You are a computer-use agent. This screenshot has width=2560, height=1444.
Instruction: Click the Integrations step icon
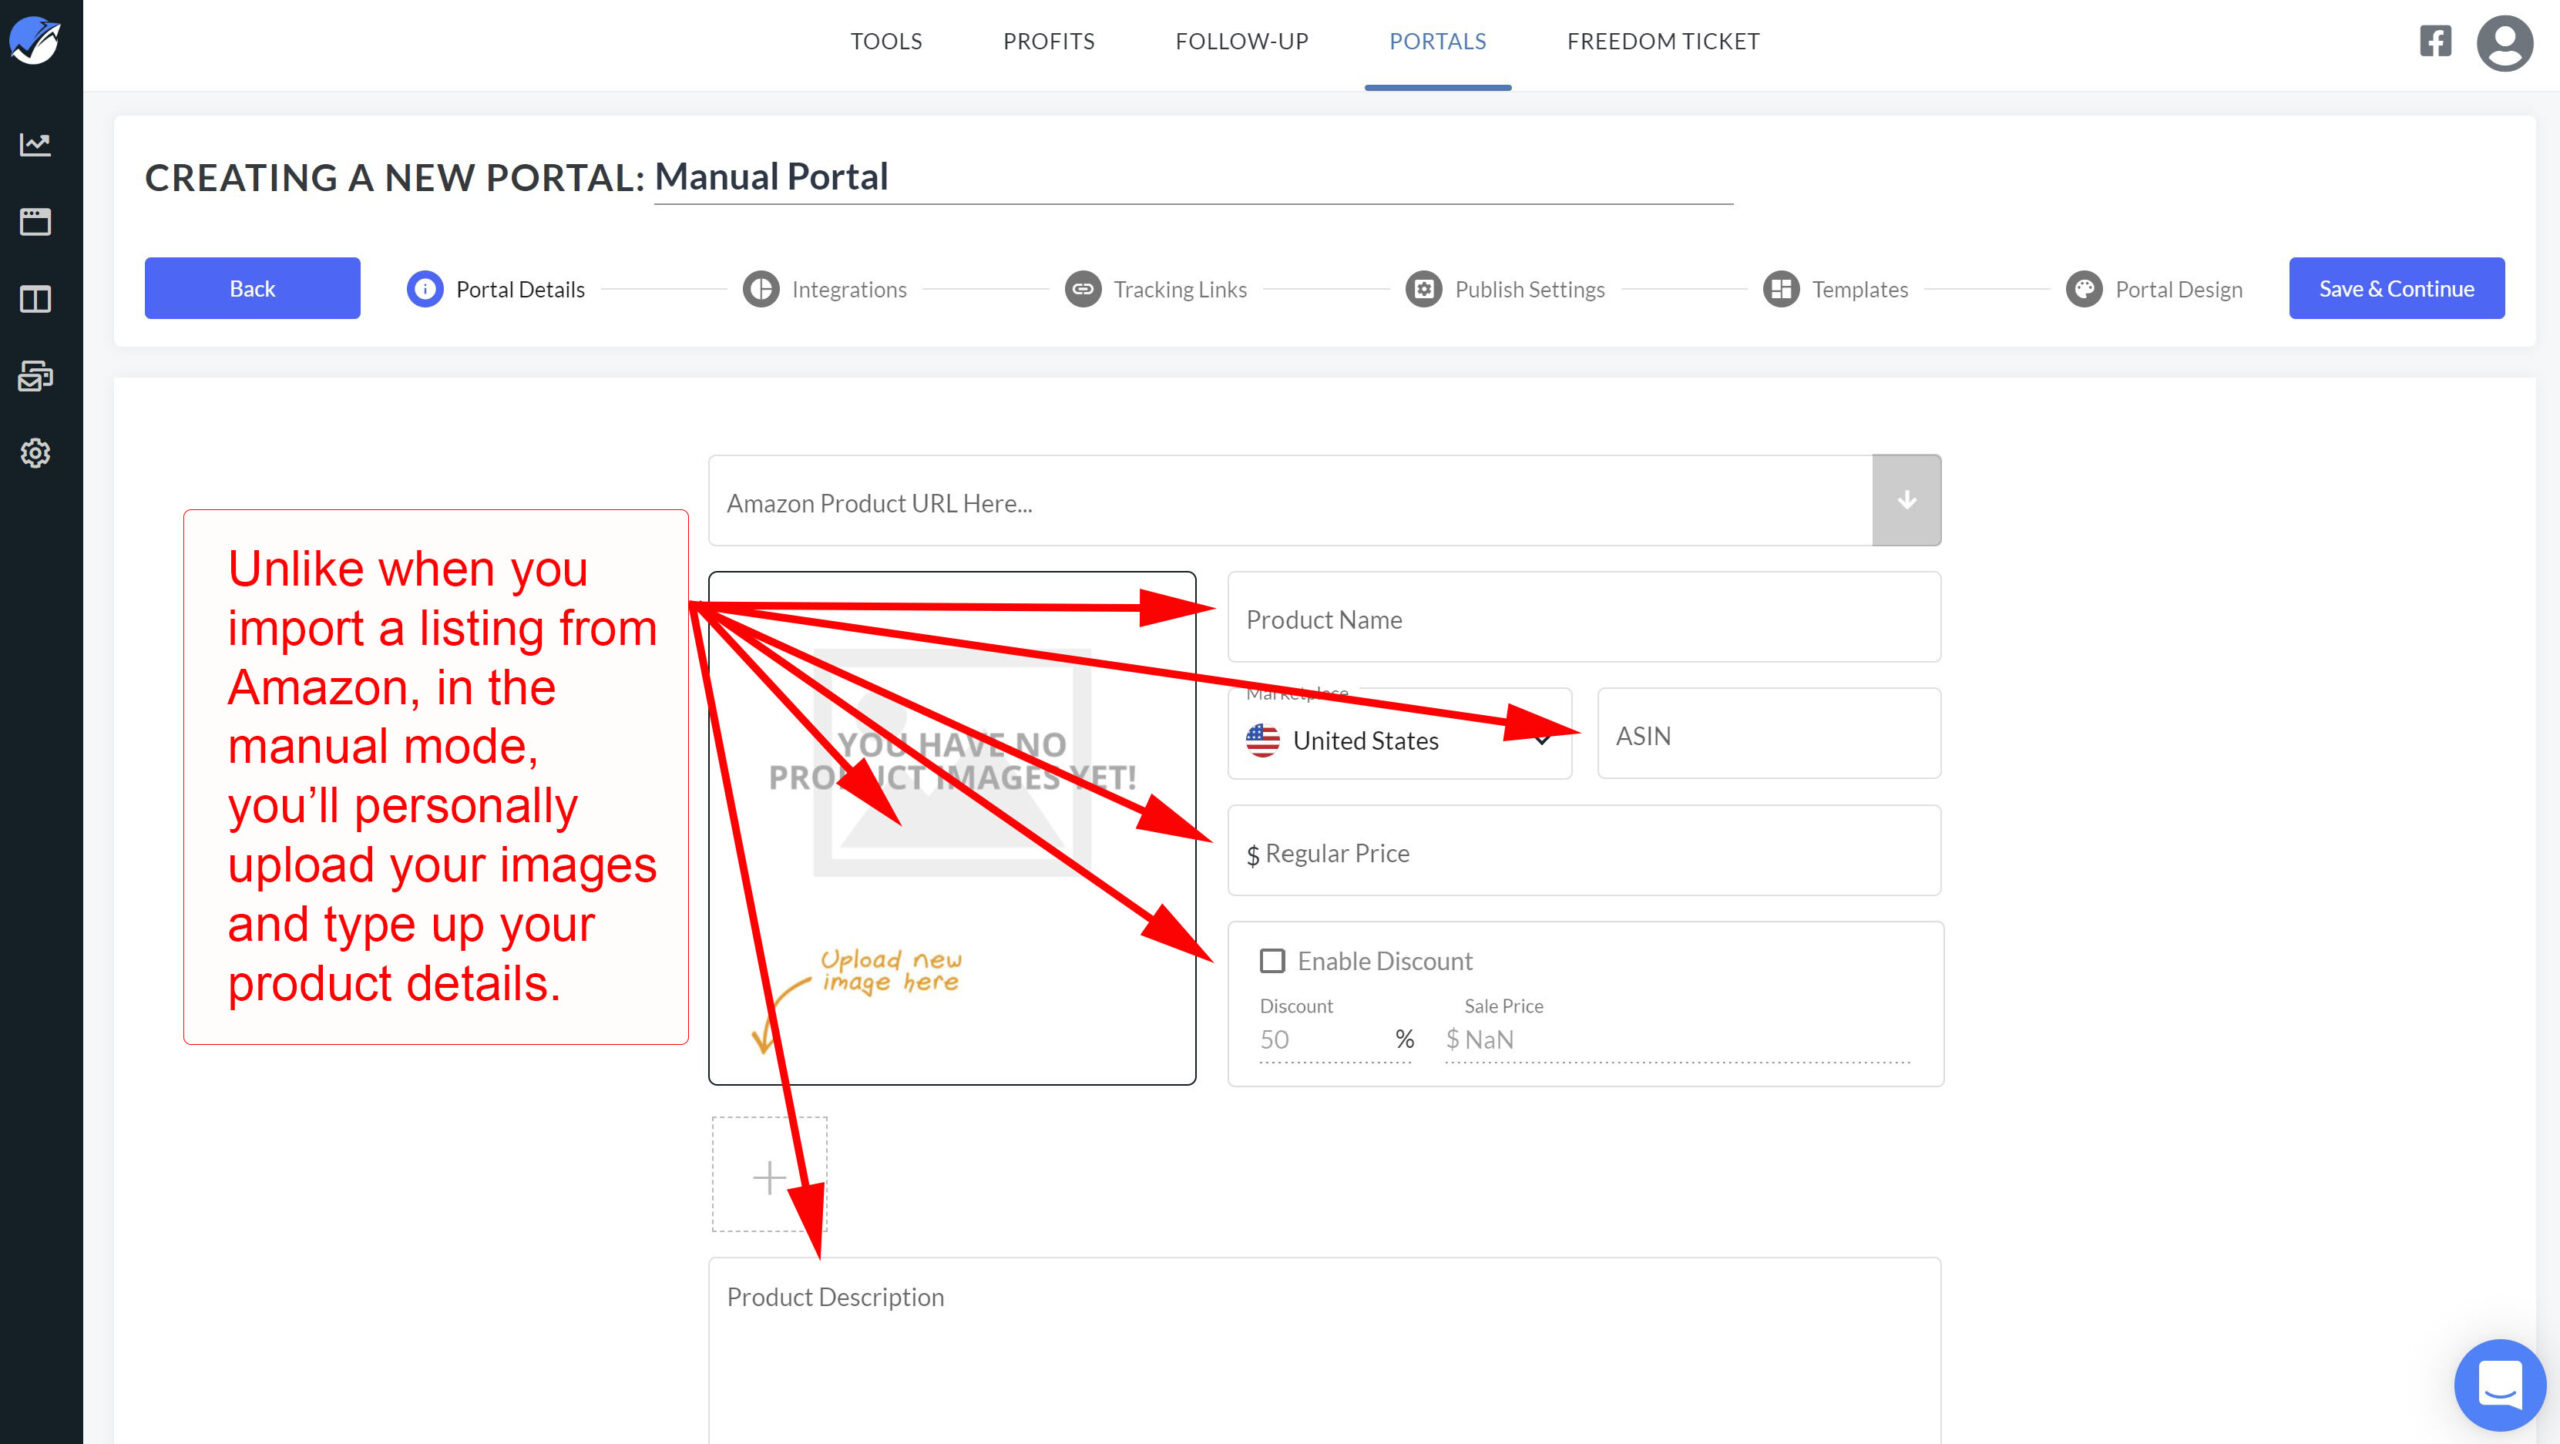761,289
